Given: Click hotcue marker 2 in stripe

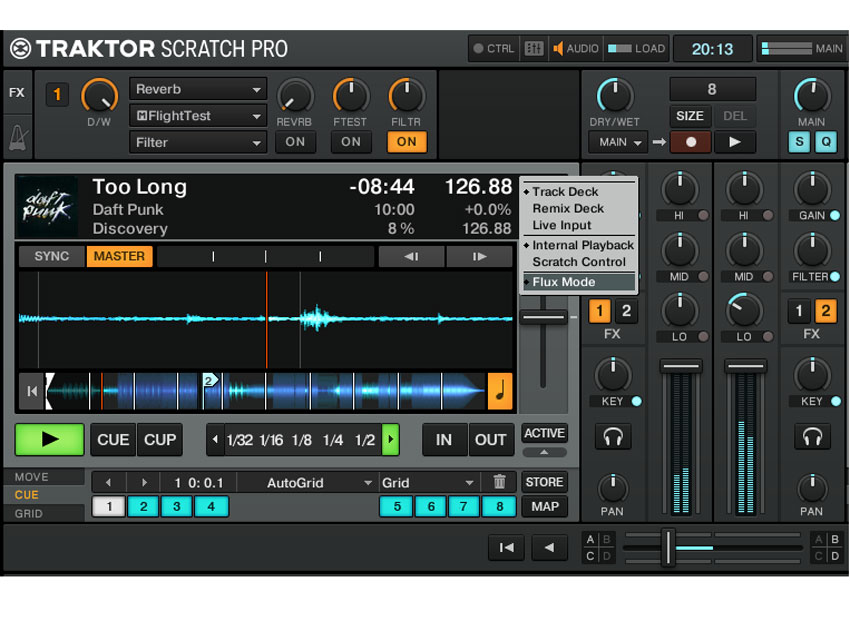Looking at the screenshot, I should coord(209,381).
